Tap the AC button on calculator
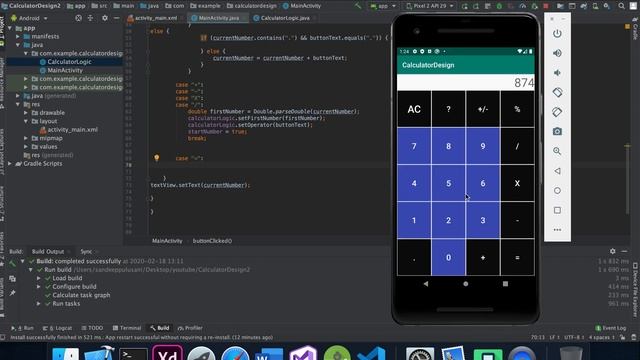 [414, 109]
